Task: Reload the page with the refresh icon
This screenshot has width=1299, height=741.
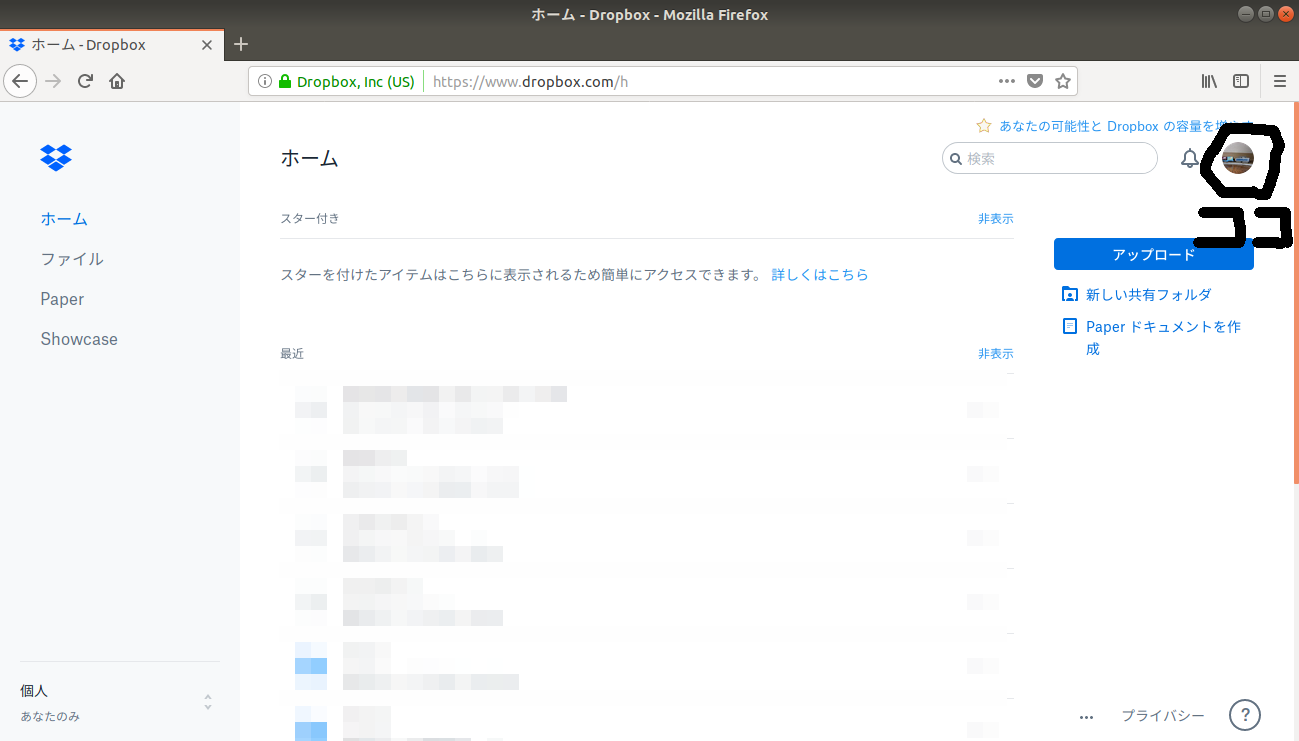Action: tap(85, 81)
